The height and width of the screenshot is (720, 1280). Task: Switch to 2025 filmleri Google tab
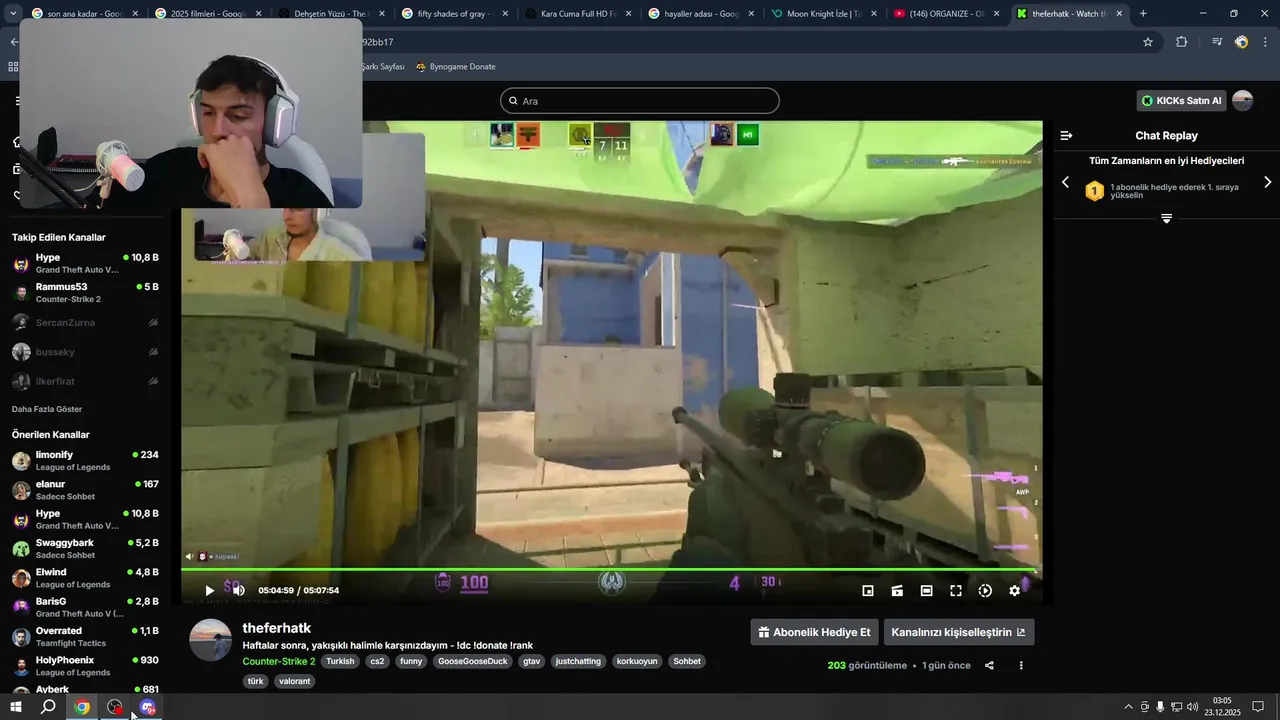tap(208, 14)
